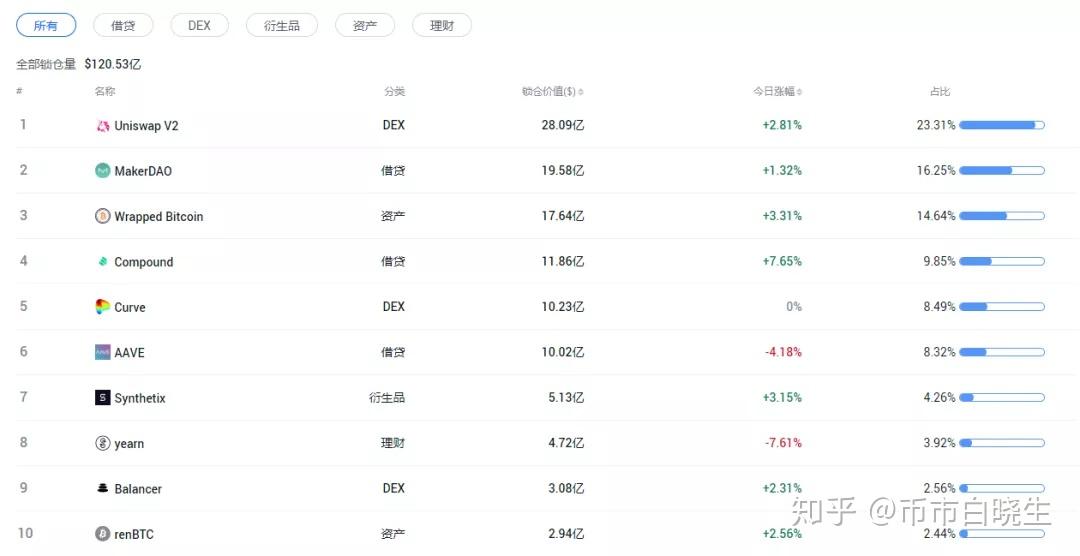This screenshot has height=556, width=1080.
Task: Click the Balancer logo icon
Action: tap(102, 489)
